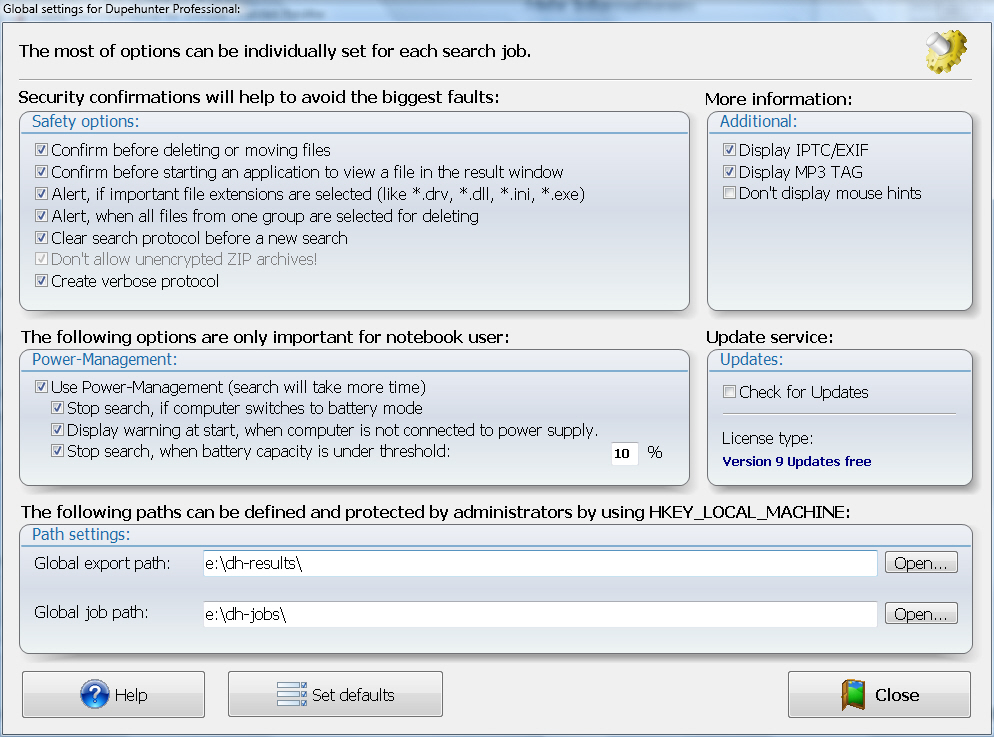994x737 pixels.
Task: Click the Updates group heading
Action: tap(752, 359)
